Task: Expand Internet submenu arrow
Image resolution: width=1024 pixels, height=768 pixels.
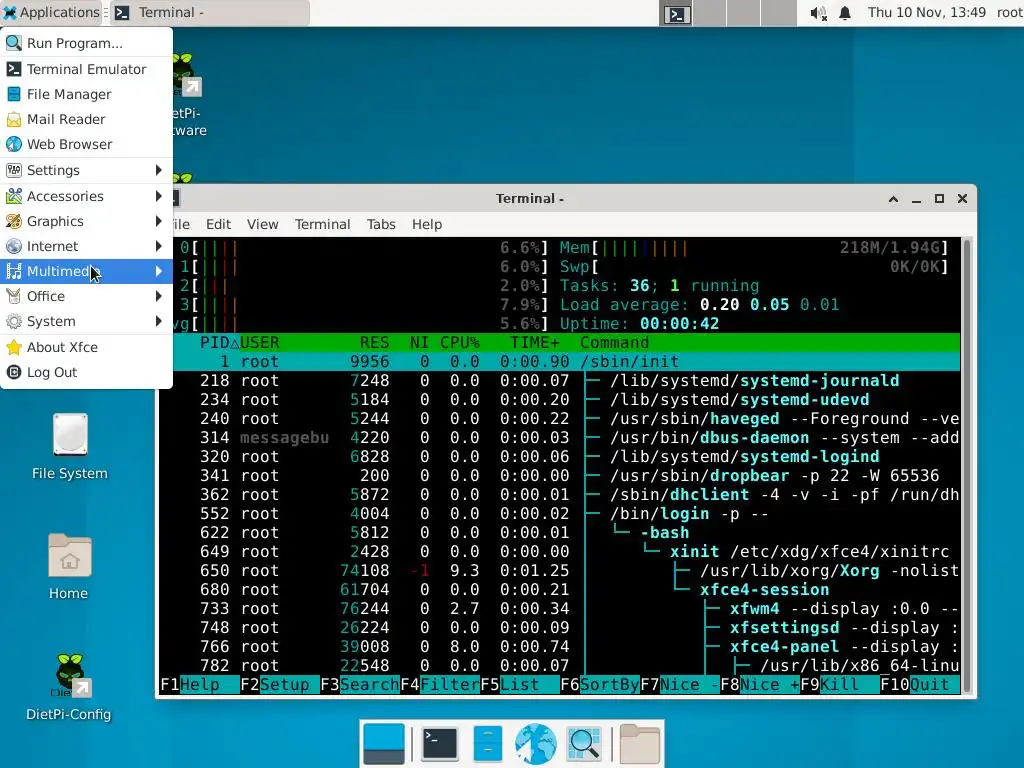Action: point(159,246)
